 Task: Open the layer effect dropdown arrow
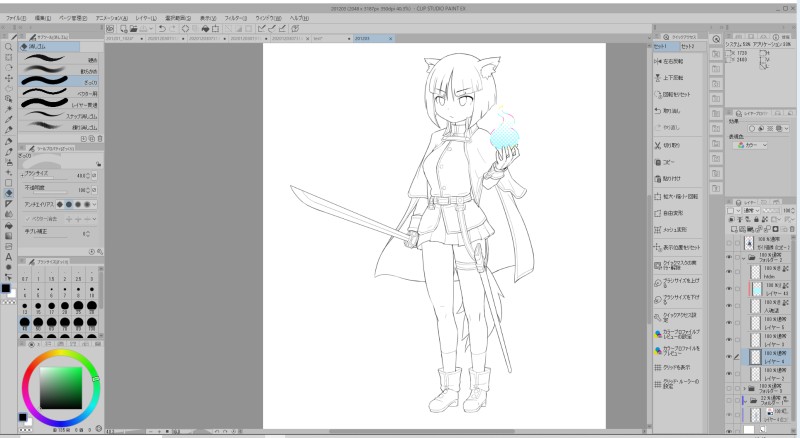(786, 129)
